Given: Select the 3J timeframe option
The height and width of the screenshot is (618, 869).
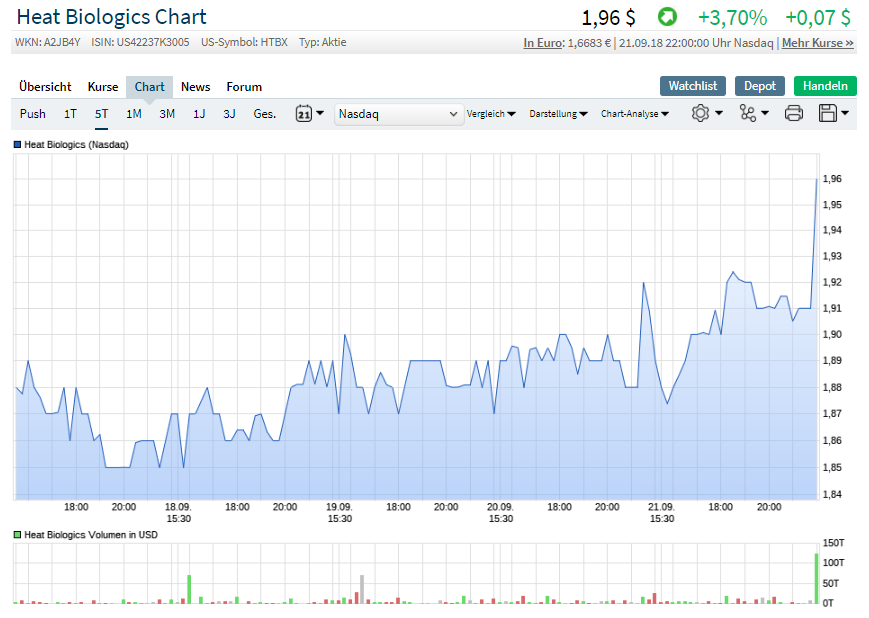Looking at the screenshot, I should pos(229,114).
